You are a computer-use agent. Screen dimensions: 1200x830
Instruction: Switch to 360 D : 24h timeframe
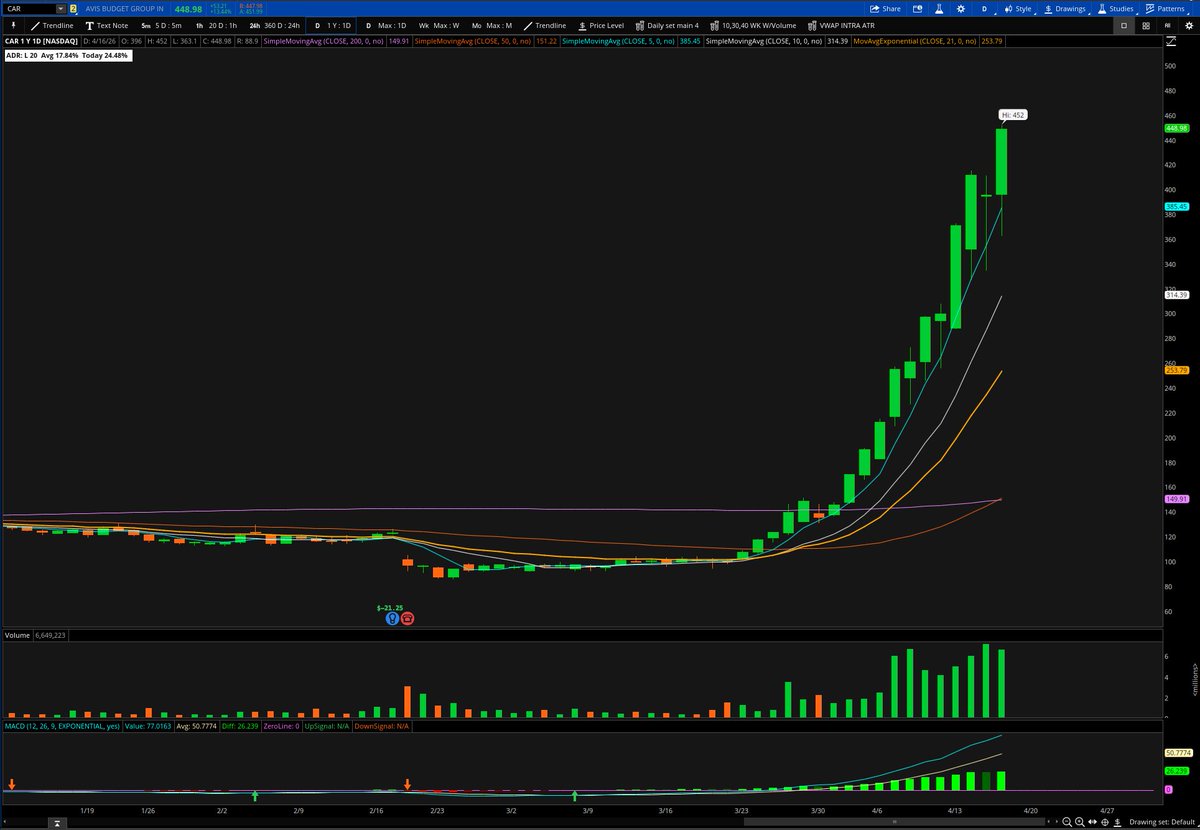275,25
